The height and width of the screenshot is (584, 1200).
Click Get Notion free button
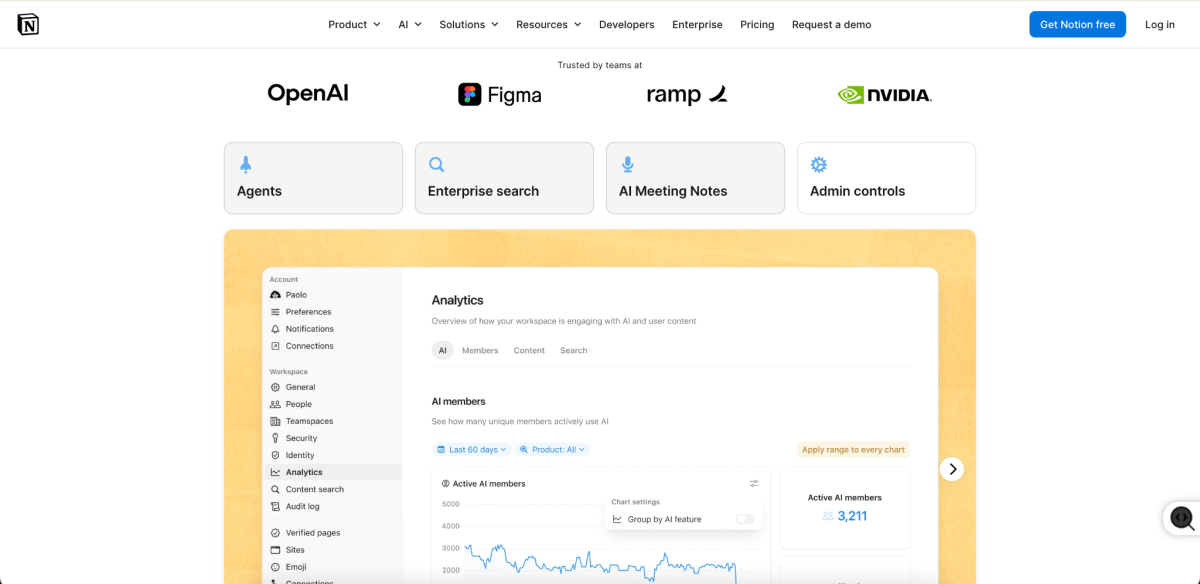(1077, 24)
